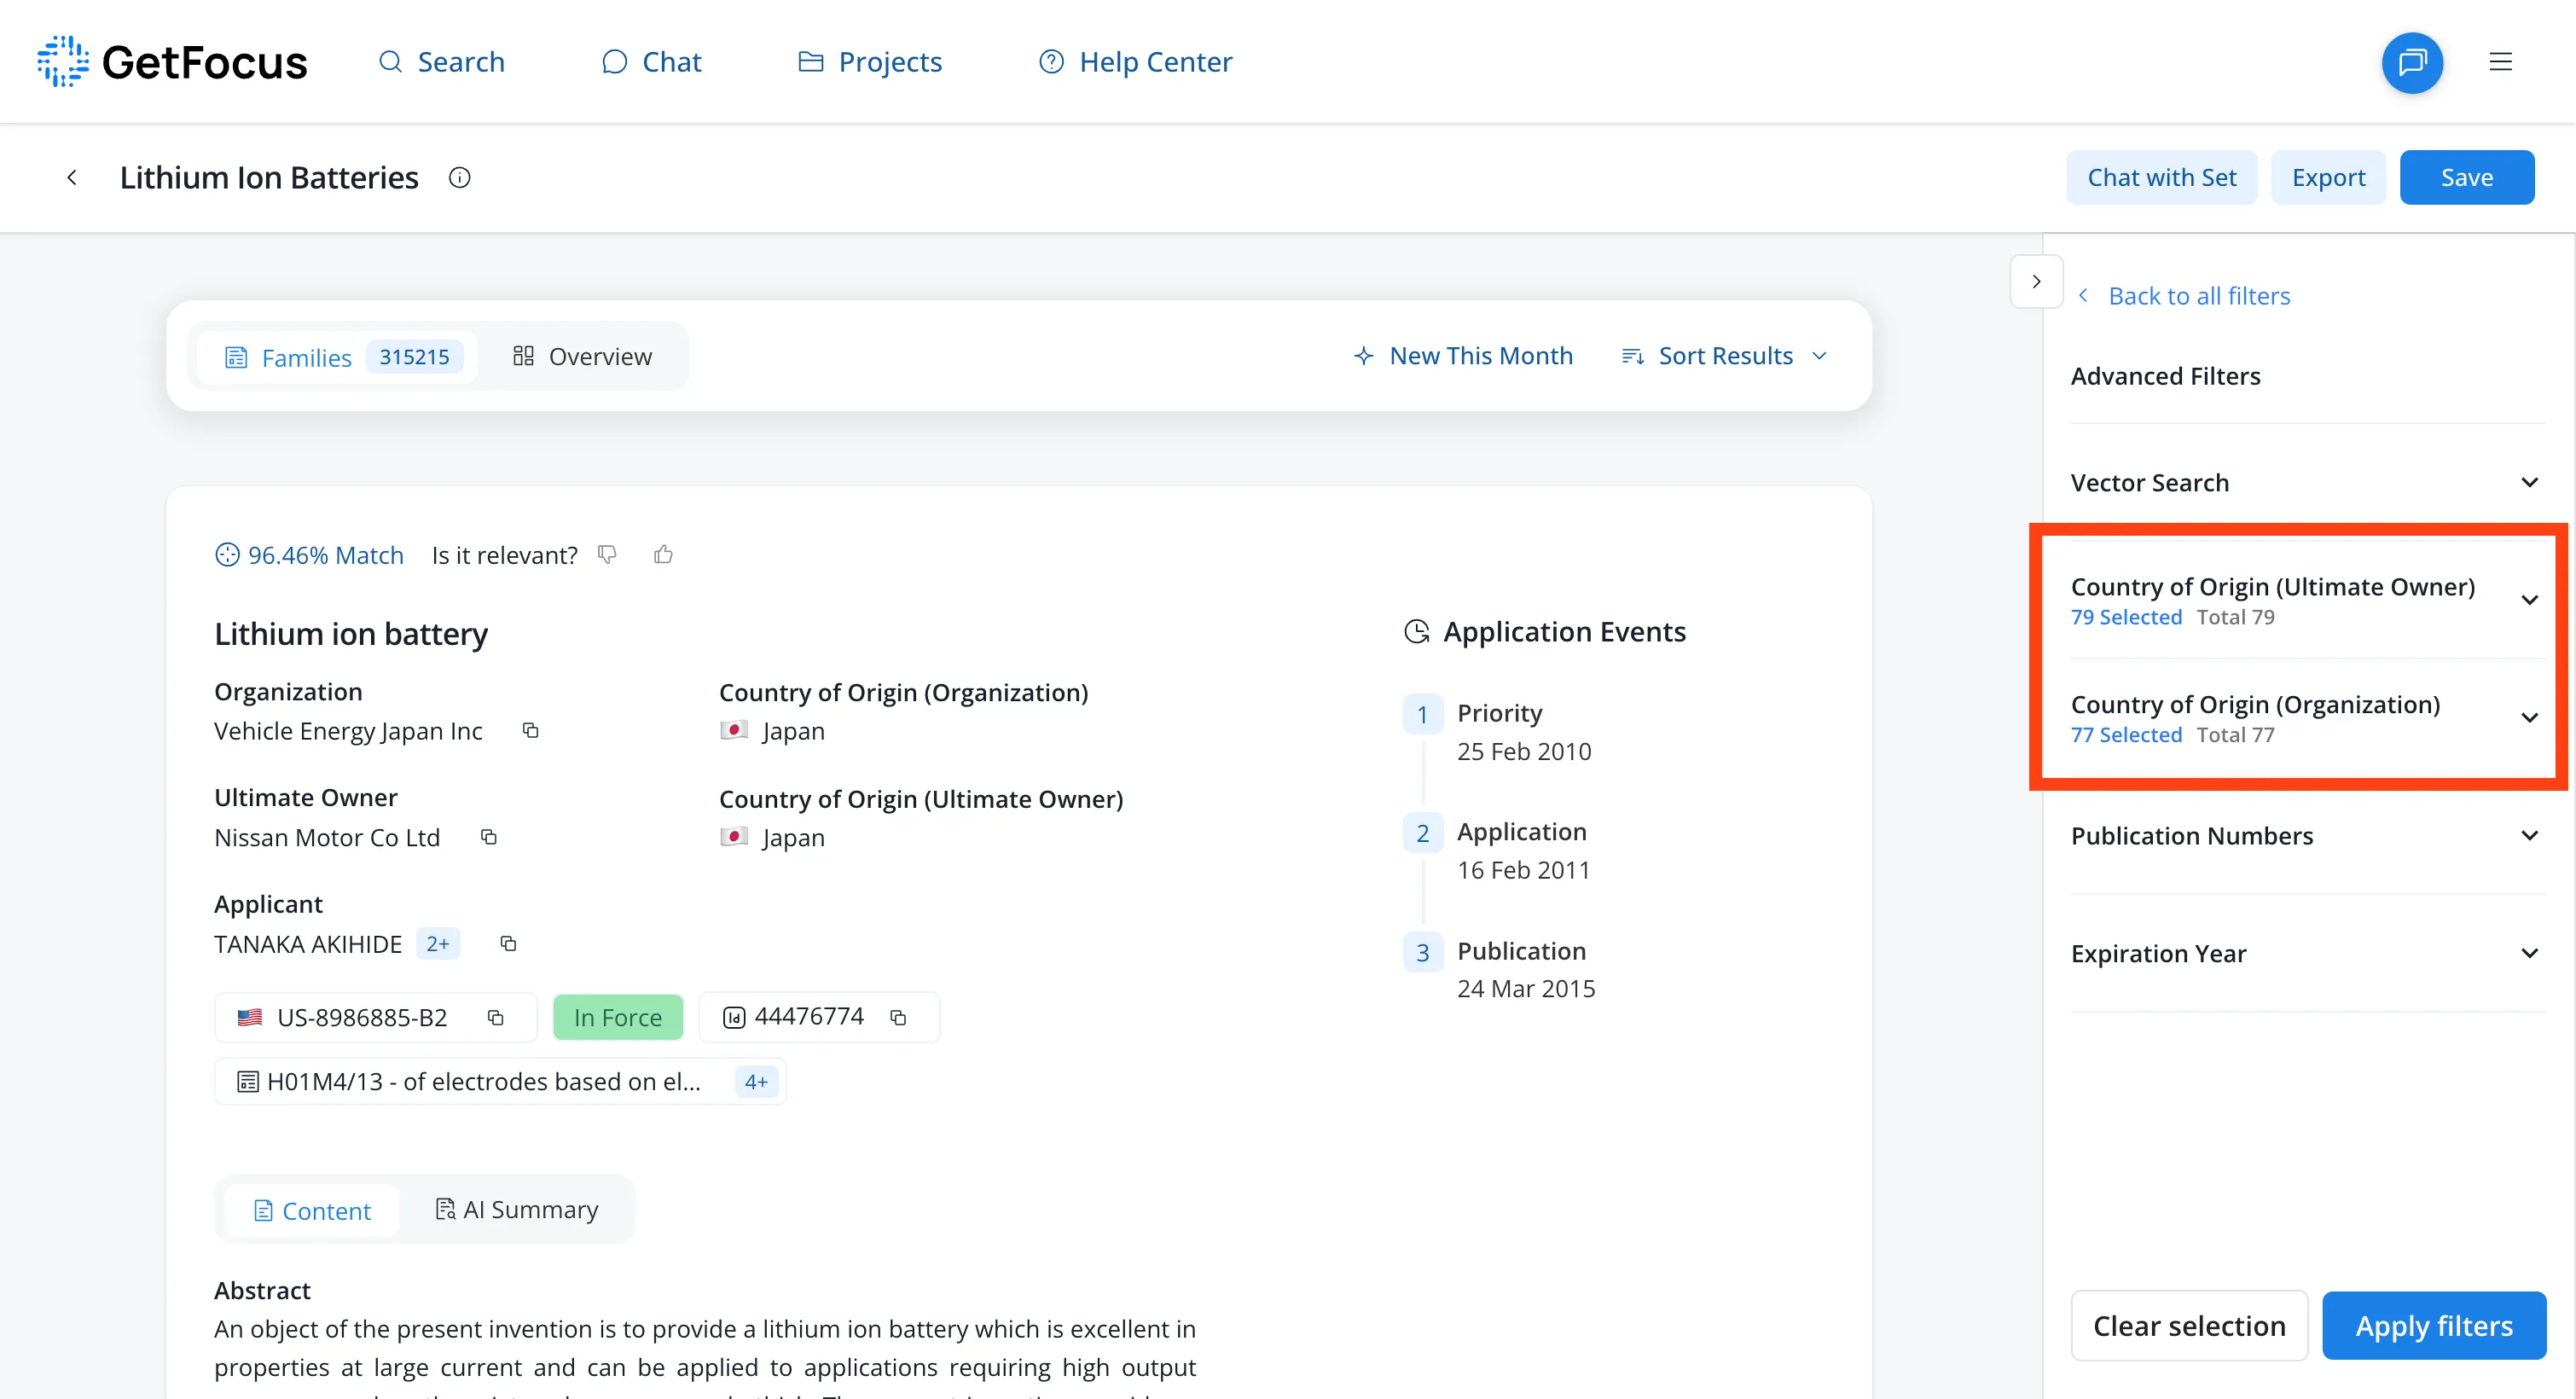Click the Chat with Set button

(2161, 177)
